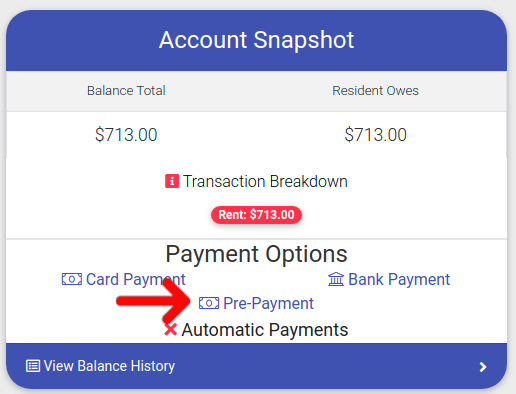The width and height of the screenshot is (516, 394).
Task: Click the Transaction Breakdown label
Action: tap(265, 181)
